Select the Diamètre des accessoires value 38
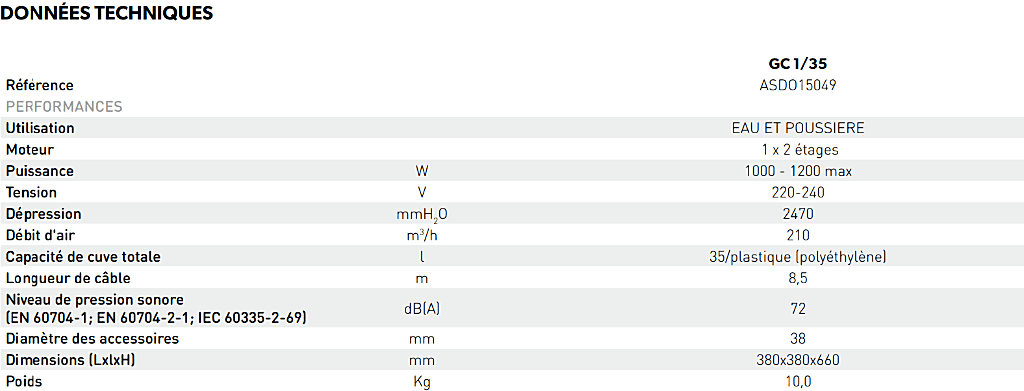 (798, 339)
